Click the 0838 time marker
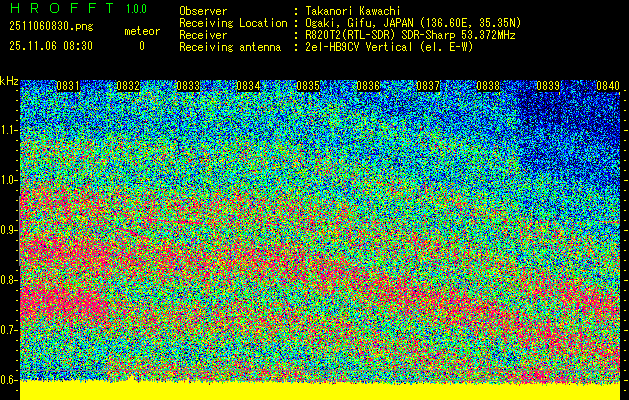The height and width of the screenshot is (400, 629). coord(488,86)
